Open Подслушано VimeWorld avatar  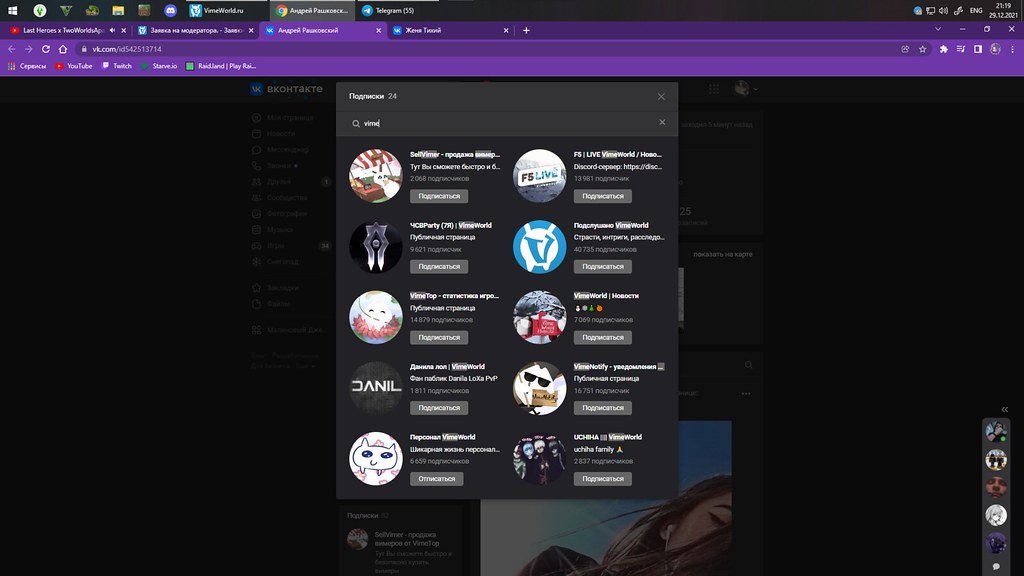coord(539,246)
